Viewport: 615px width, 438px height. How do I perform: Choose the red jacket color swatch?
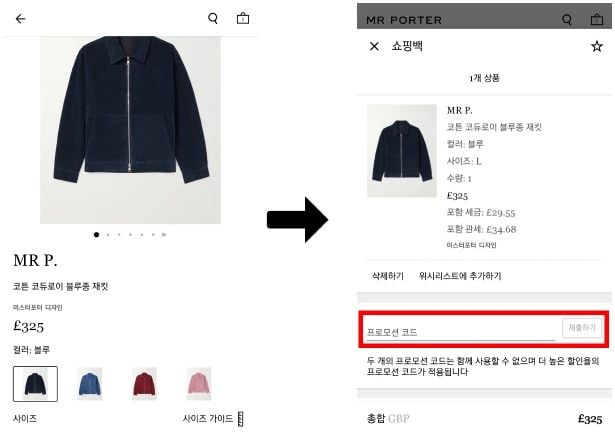pyautogui.click(x=144, y=383)
